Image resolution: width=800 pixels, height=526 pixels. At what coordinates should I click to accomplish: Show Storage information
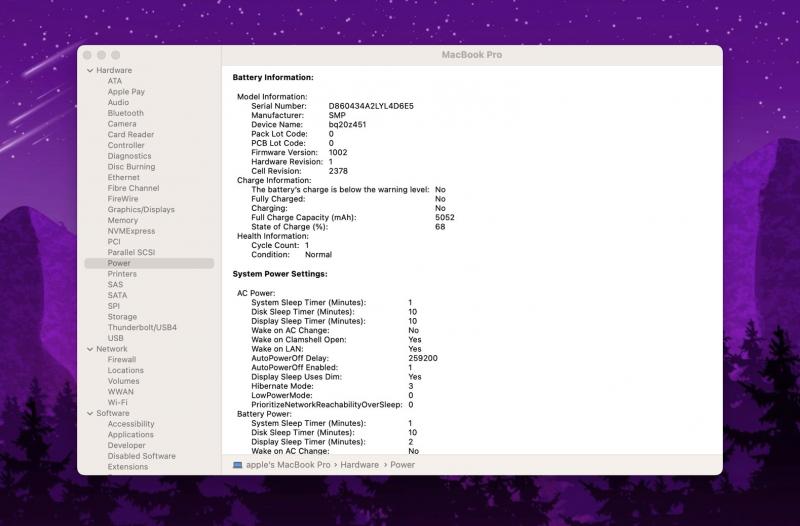click(x=122, y=317)
